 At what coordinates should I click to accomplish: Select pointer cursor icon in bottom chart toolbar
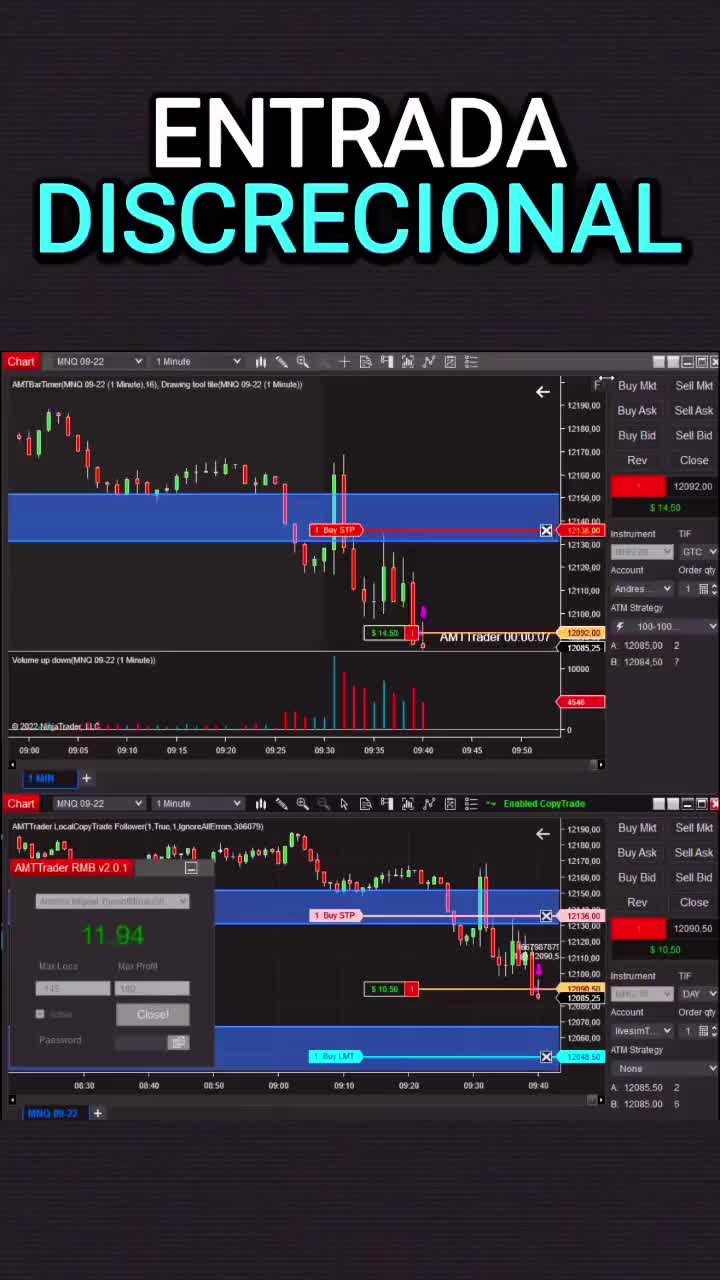coord(344,804)
